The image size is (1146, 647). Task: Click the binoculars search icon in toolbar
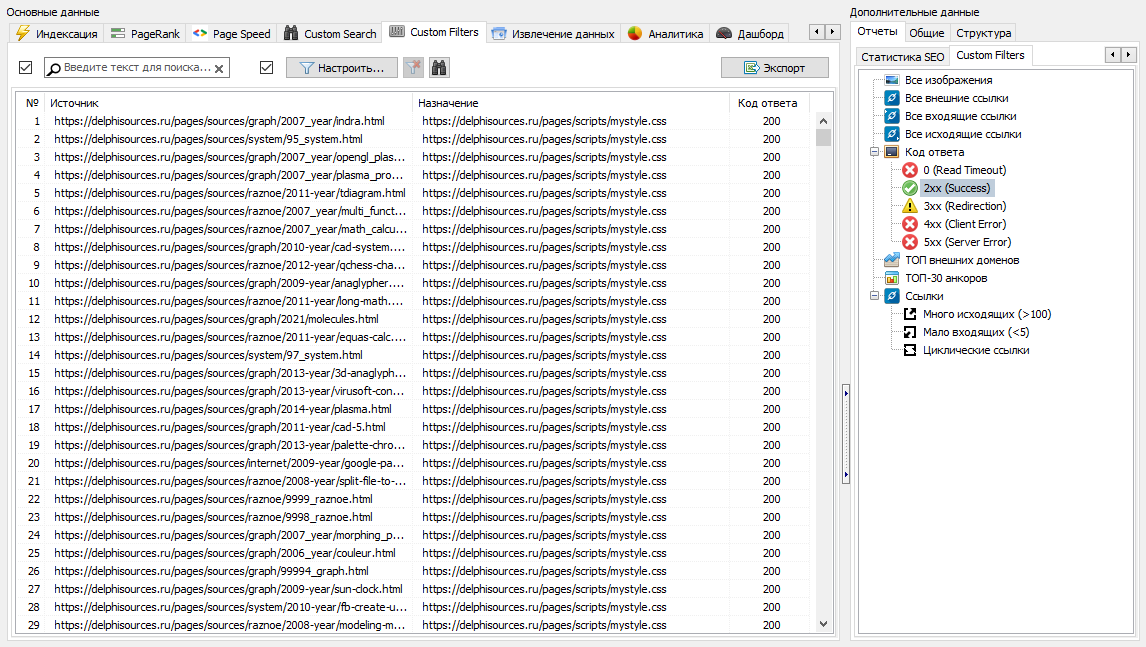439,68
